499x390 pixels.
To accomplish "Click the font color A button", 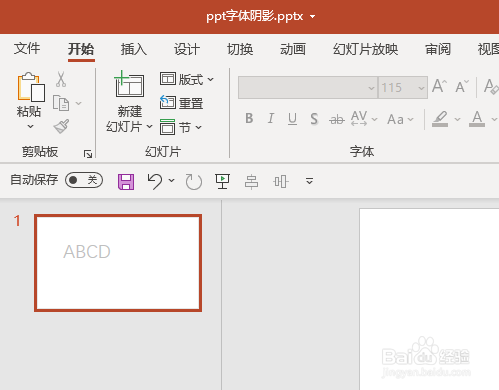I will pyautogui.click(x=477, y=119).
